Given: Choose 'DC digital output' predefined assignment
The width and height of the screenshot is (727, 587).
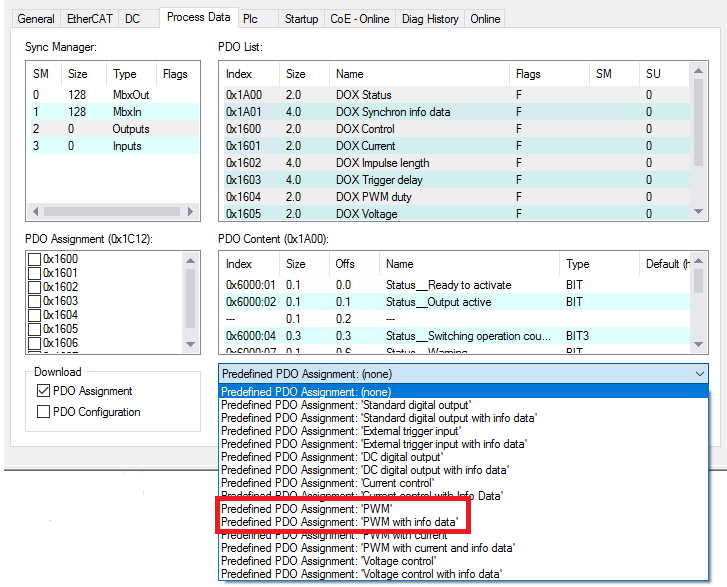Looking at the screenshot, I should (x=463, y=457).
